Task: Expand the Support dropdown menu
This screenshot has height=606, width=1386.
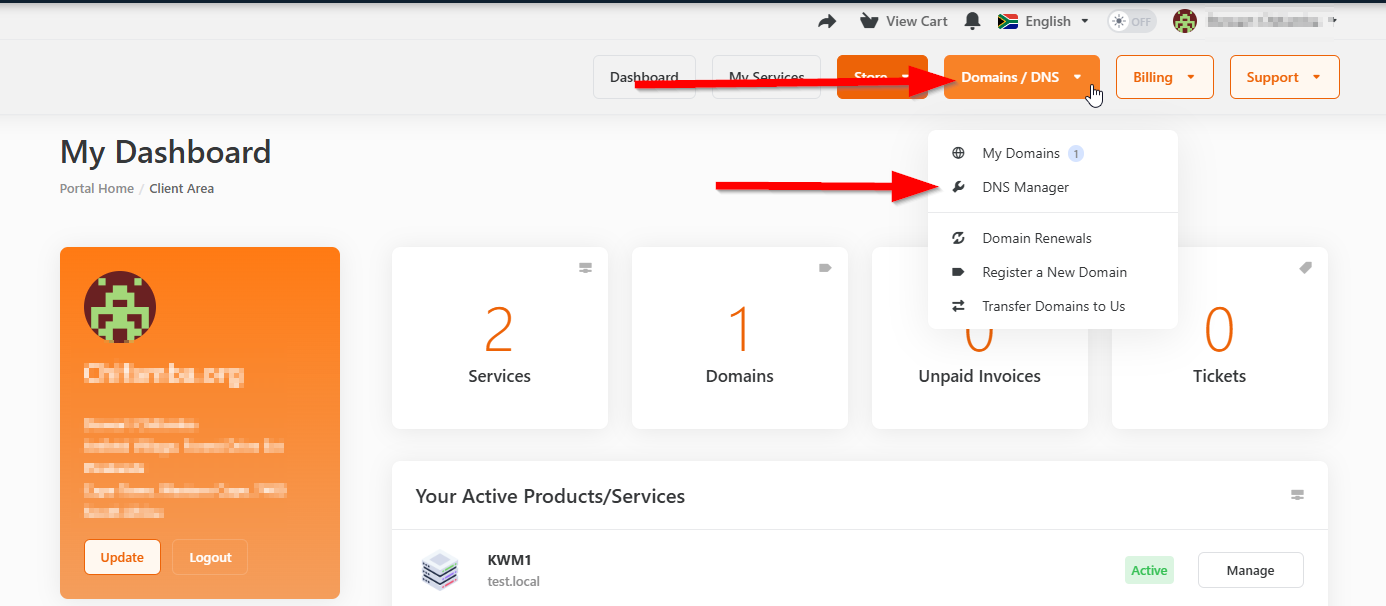Action: coord(1284,77)
